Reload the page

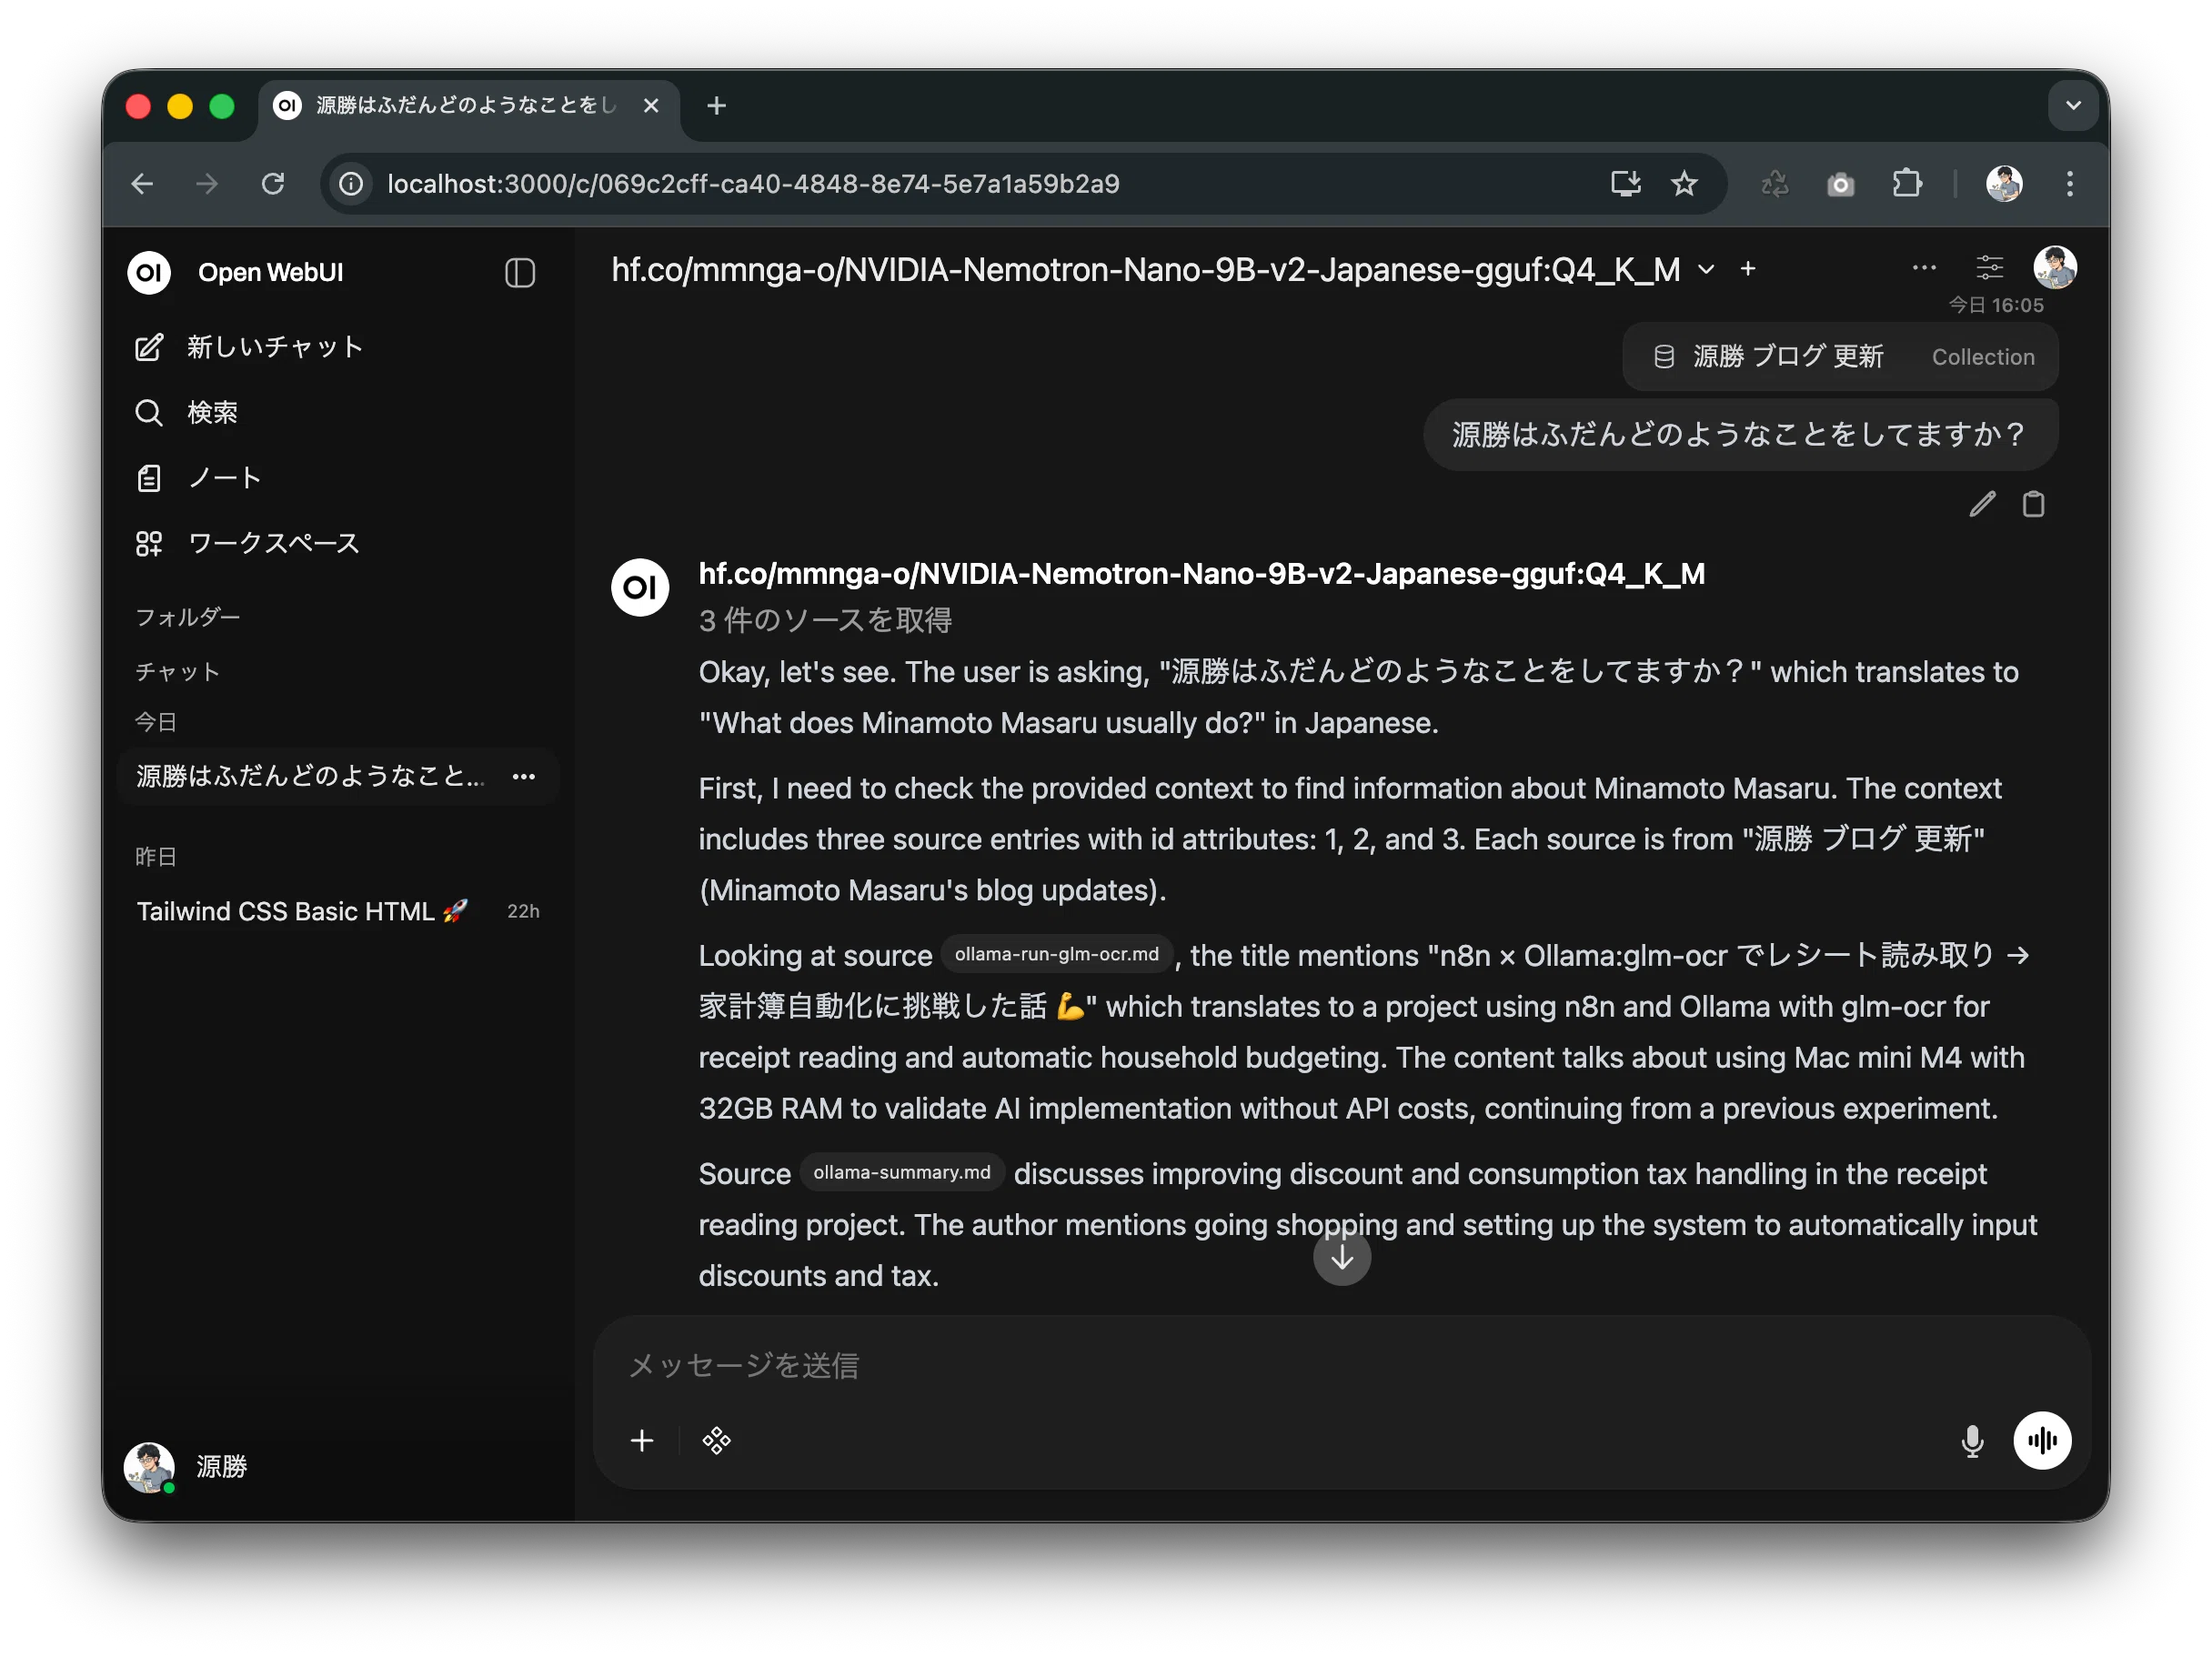272,184
